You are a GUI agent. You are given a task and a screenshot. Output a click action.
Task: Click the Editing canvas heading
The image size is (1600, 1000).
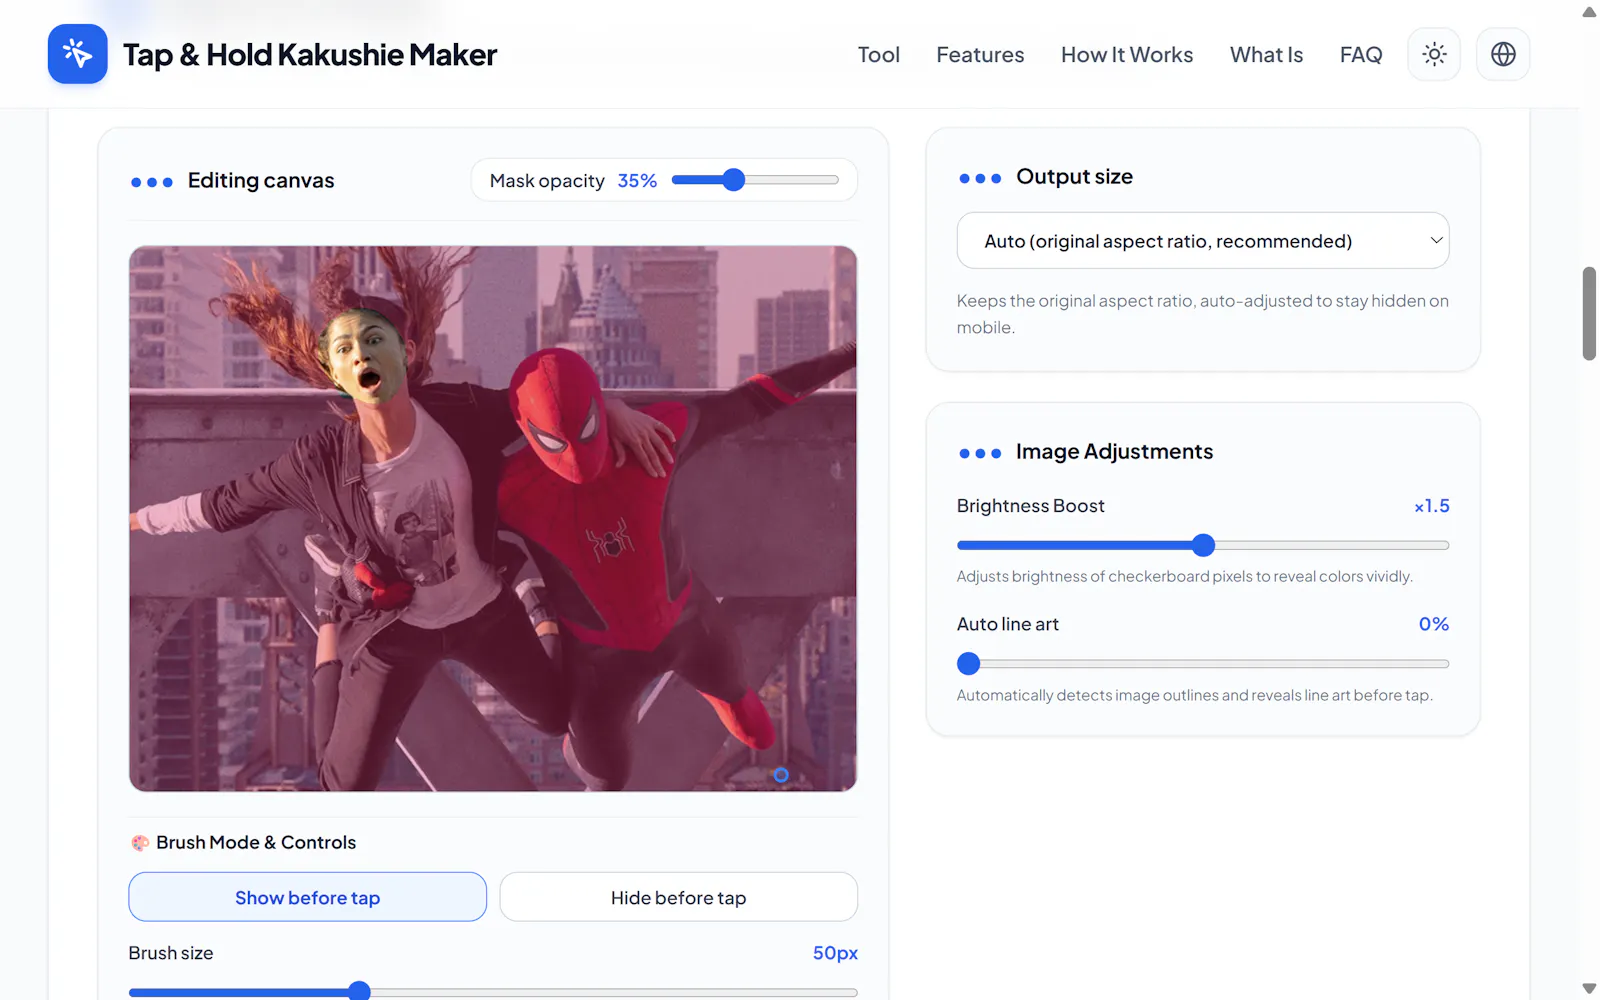click(261, 181)
